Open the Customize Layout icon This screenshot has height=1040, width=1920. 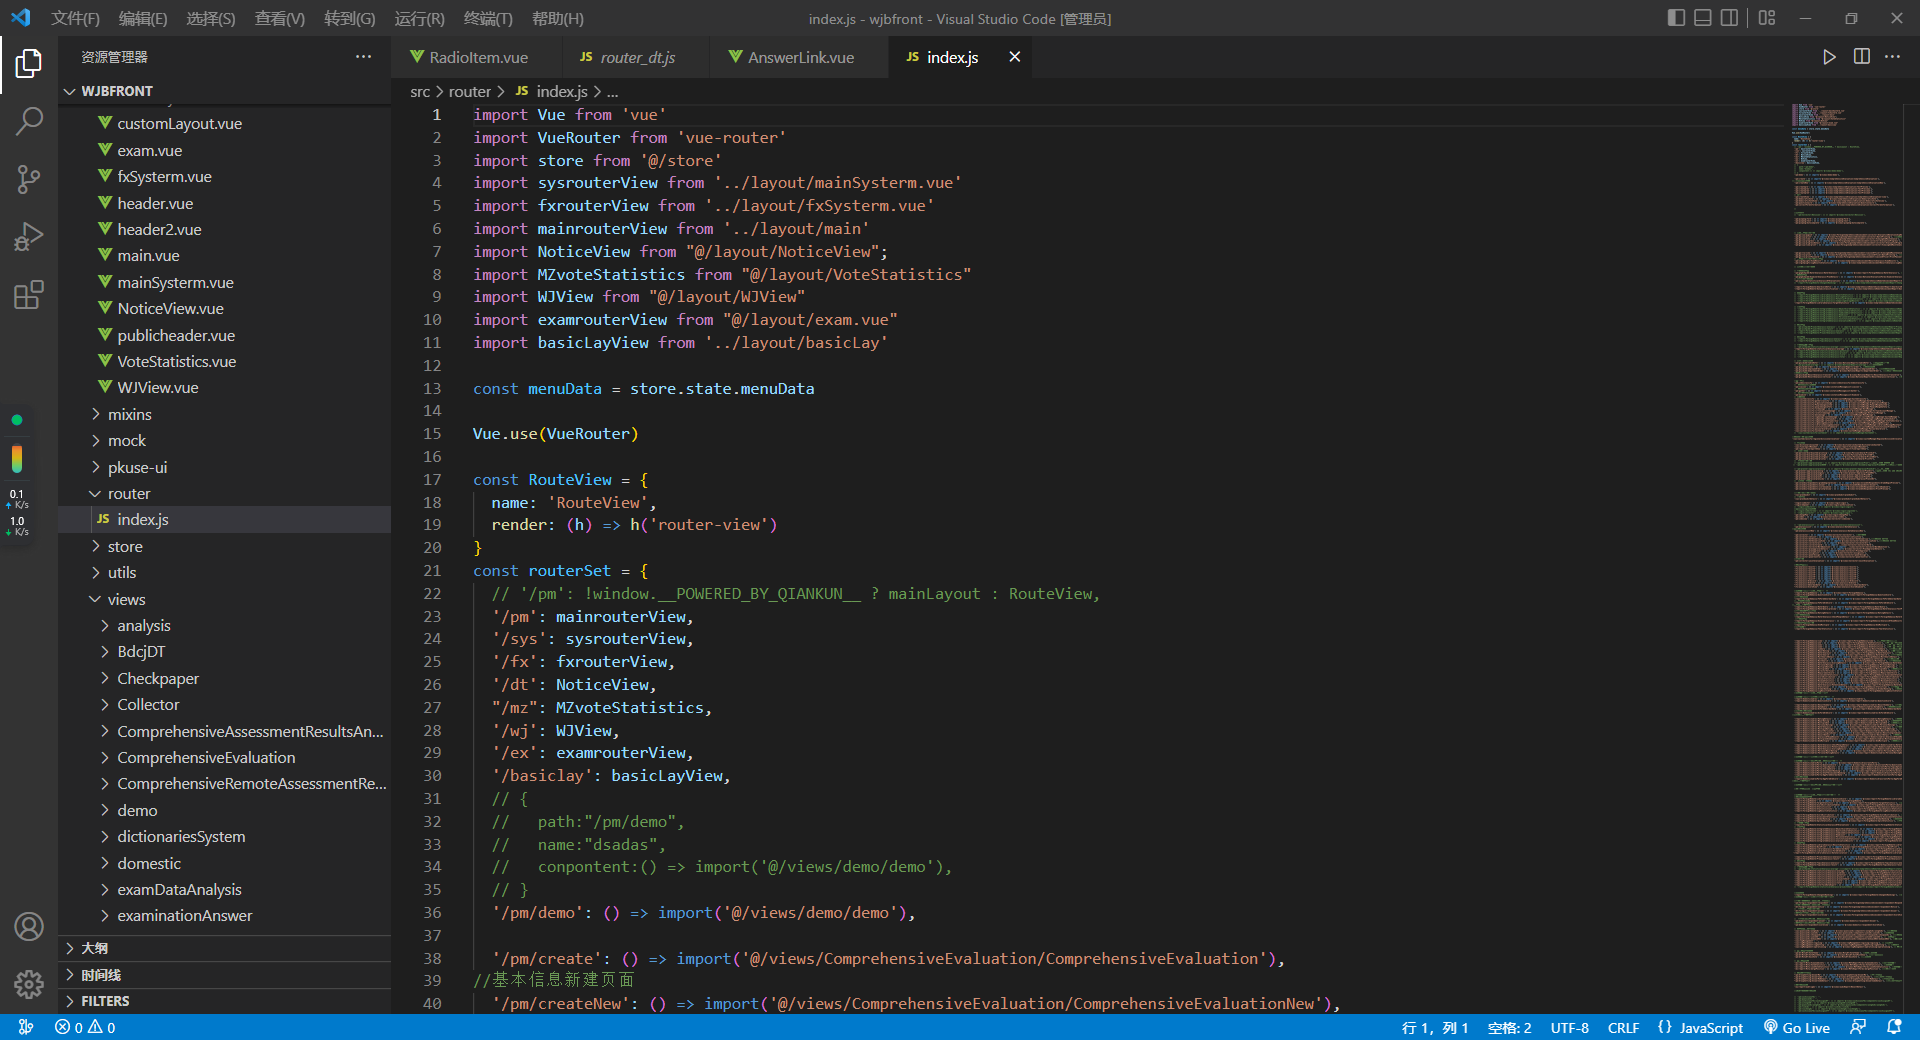[x=1767, y=18]
